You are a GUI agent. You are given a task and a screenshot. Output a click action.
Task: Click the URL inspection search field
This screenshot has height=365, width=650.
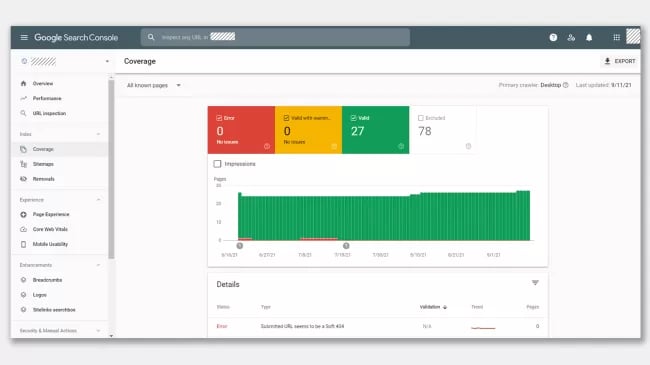pos(275,37)
